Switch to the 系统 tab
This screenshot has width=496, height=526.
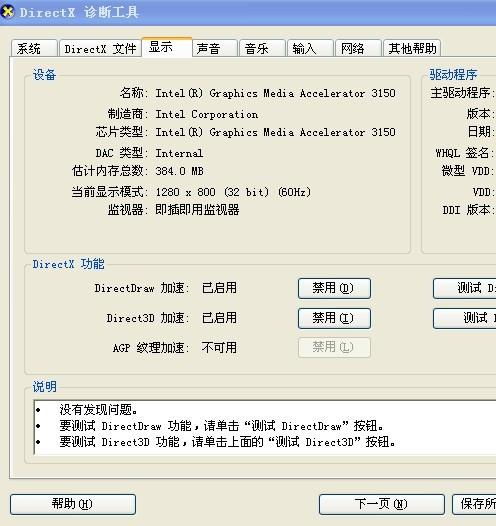tap(34, 48)
